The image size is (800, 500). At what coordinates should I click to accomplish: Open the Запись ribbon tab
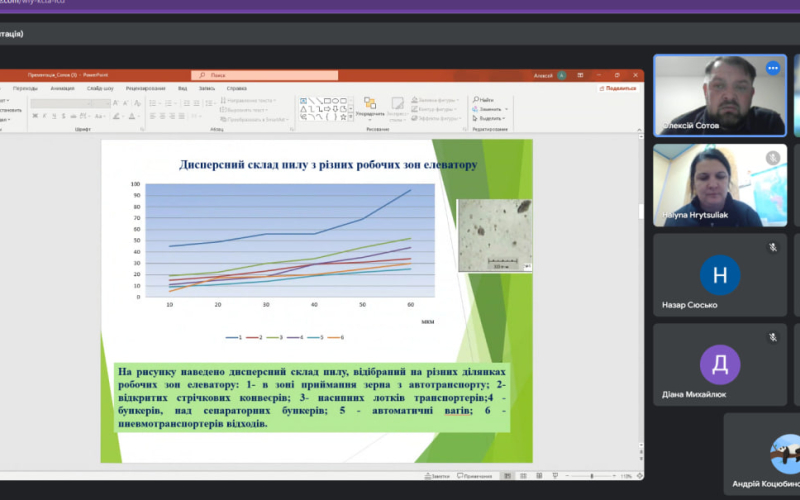pyautogui.click(x=207, y=88)
